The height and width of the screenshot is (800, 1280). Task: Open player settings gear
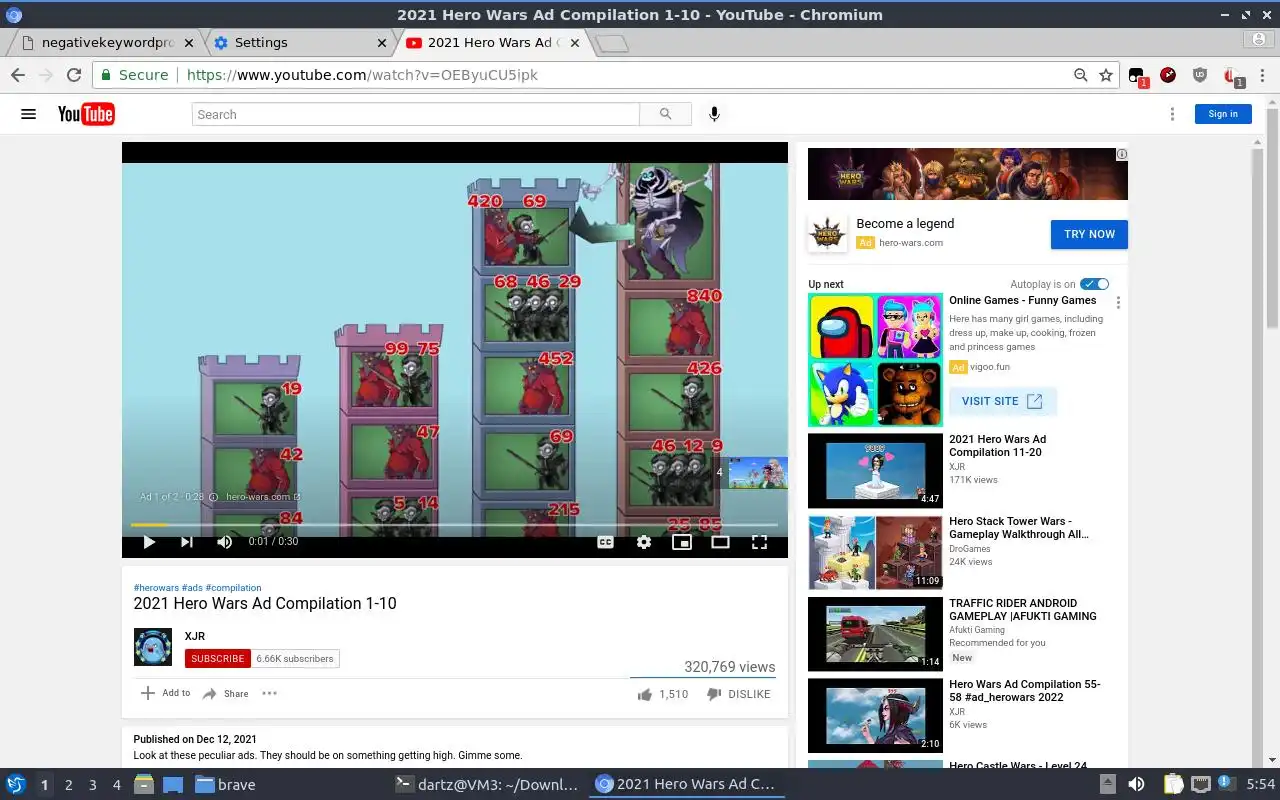click(x=644, y=542)
